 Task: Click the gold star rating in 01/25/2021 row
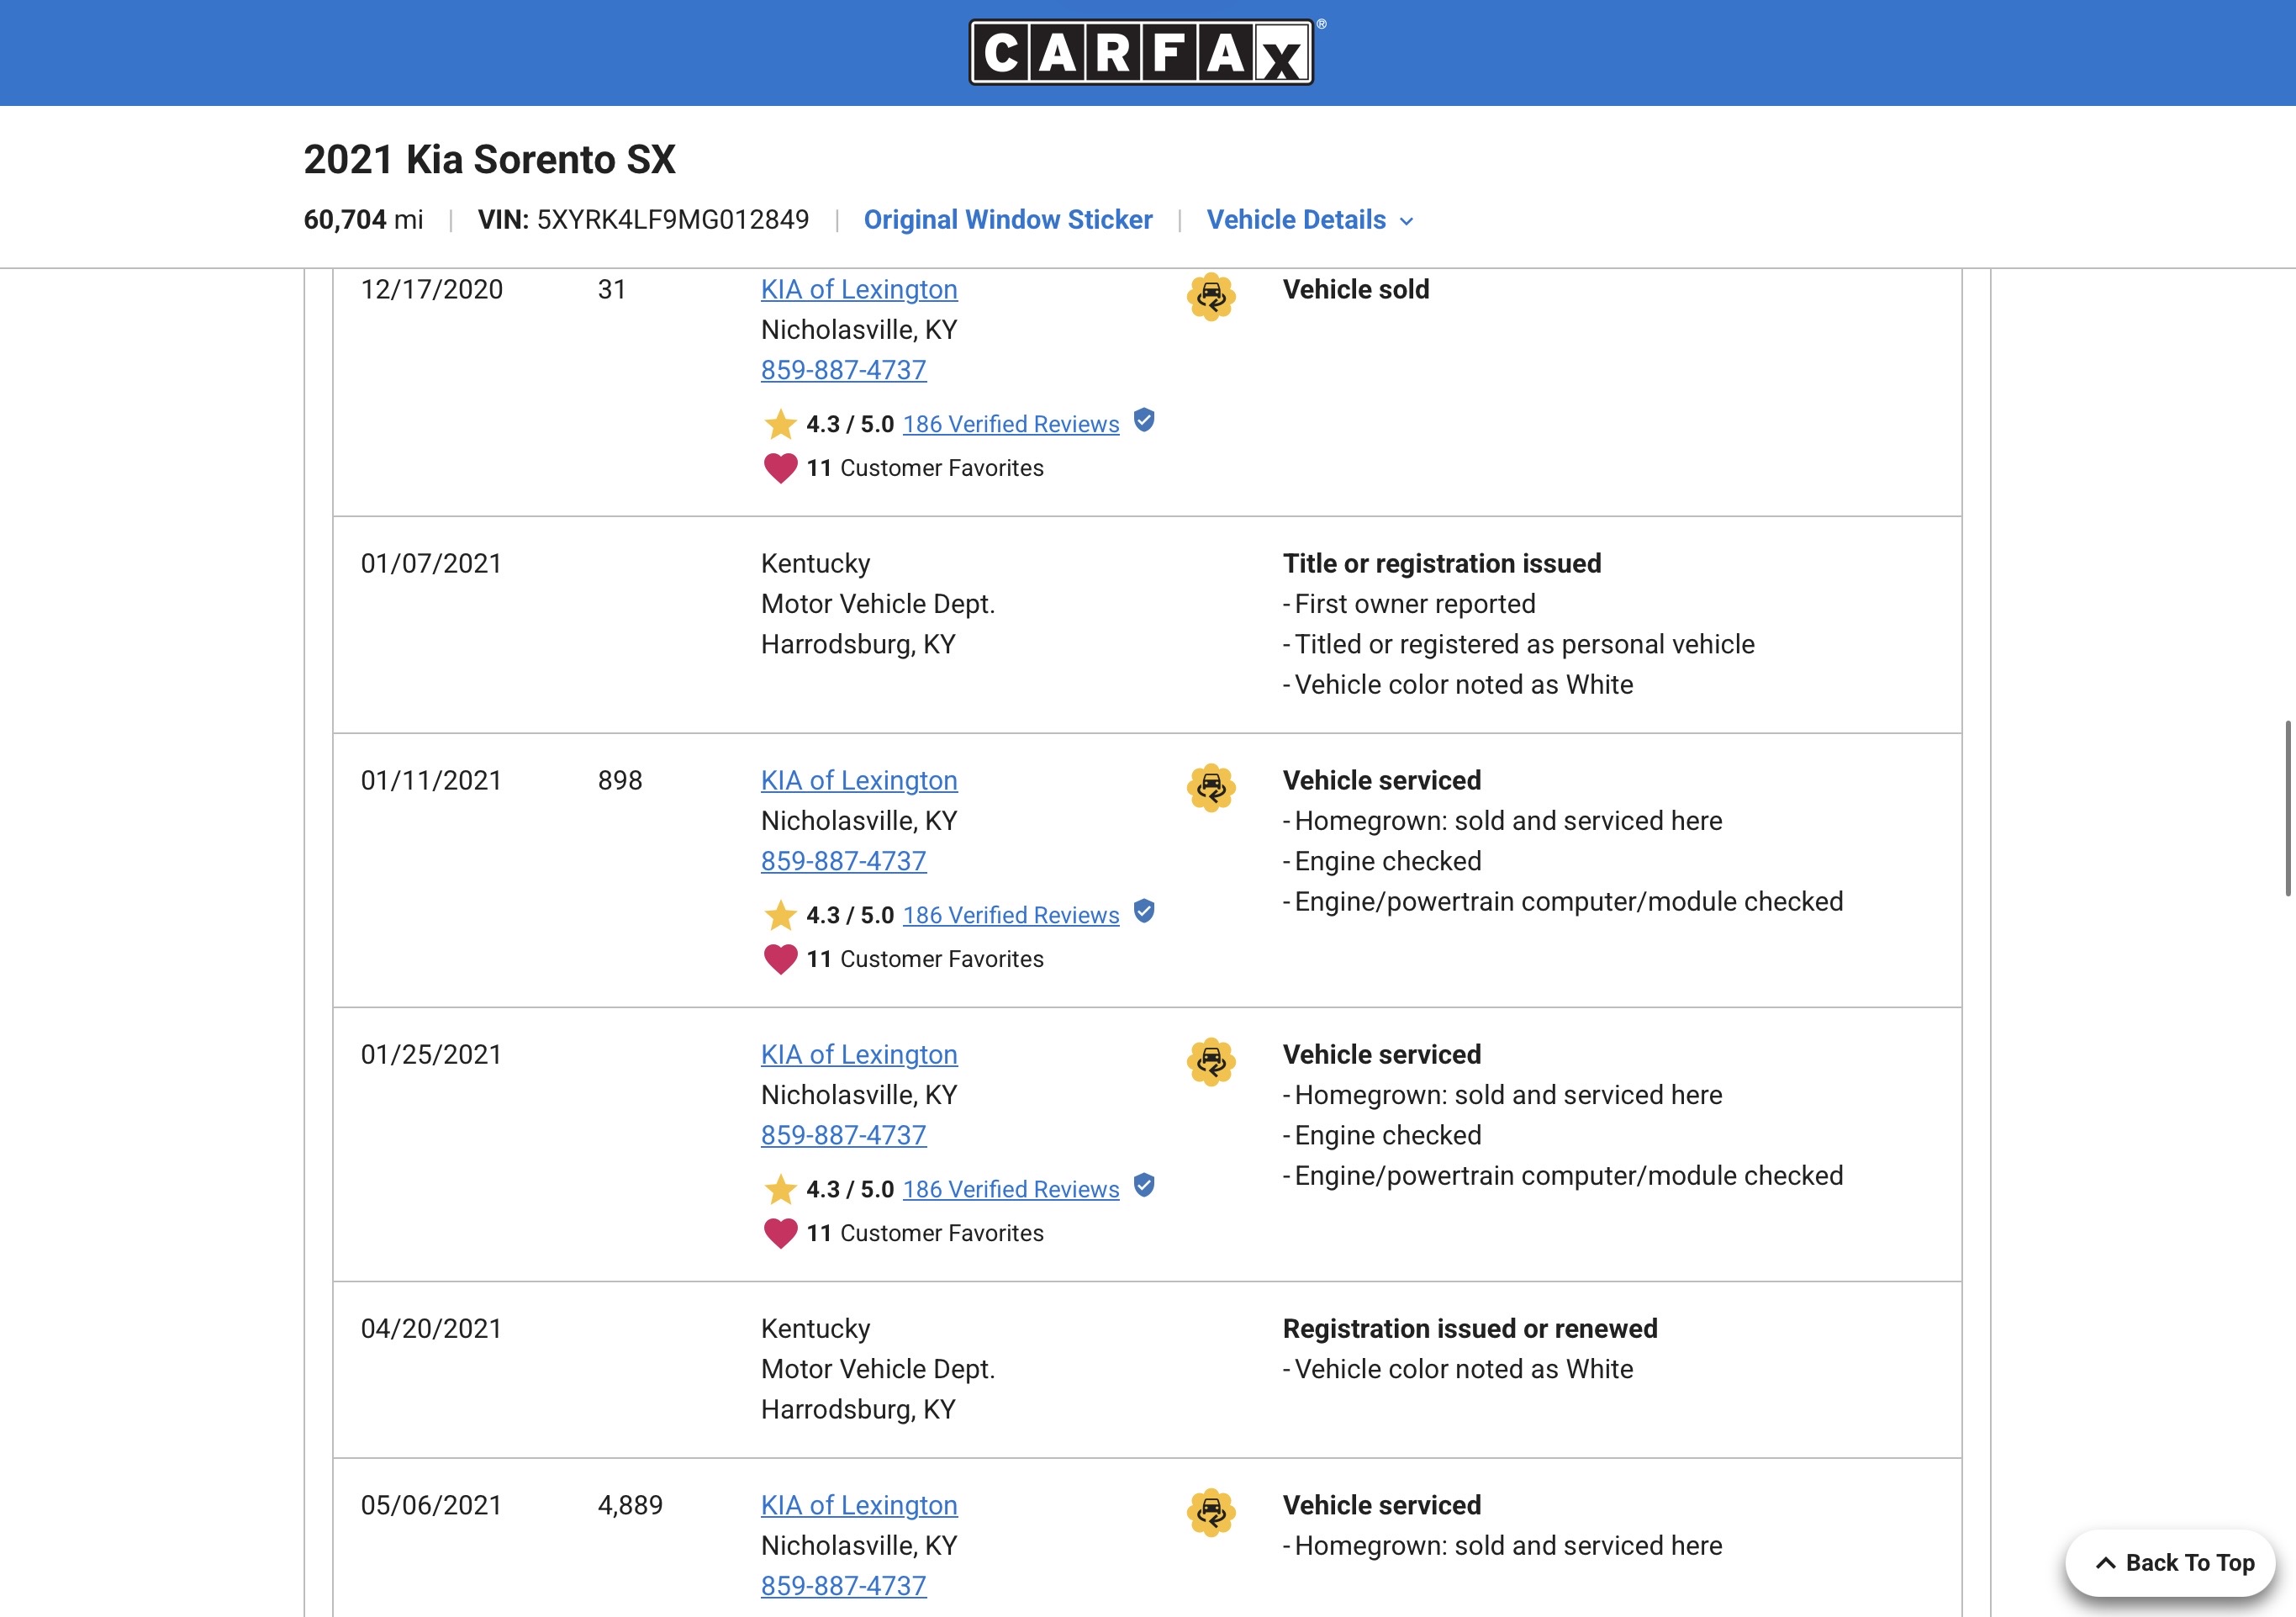coord(780,1189)
